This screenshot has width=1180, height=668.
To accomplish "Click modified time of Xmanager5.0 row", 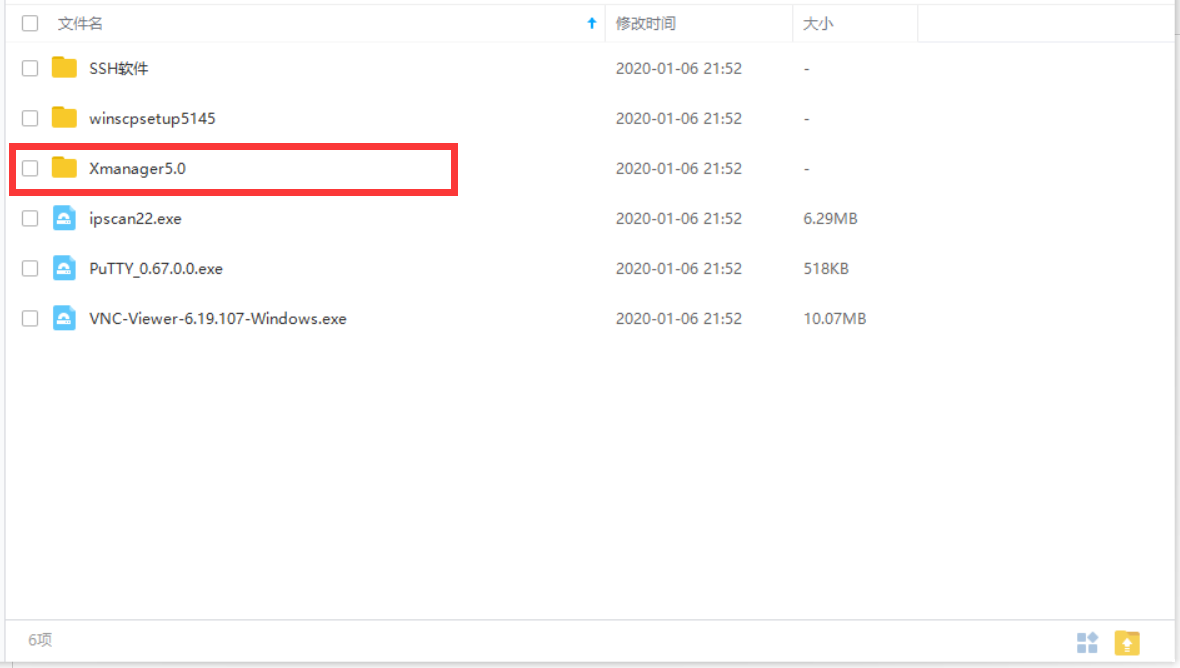I will tap(679, 169).
